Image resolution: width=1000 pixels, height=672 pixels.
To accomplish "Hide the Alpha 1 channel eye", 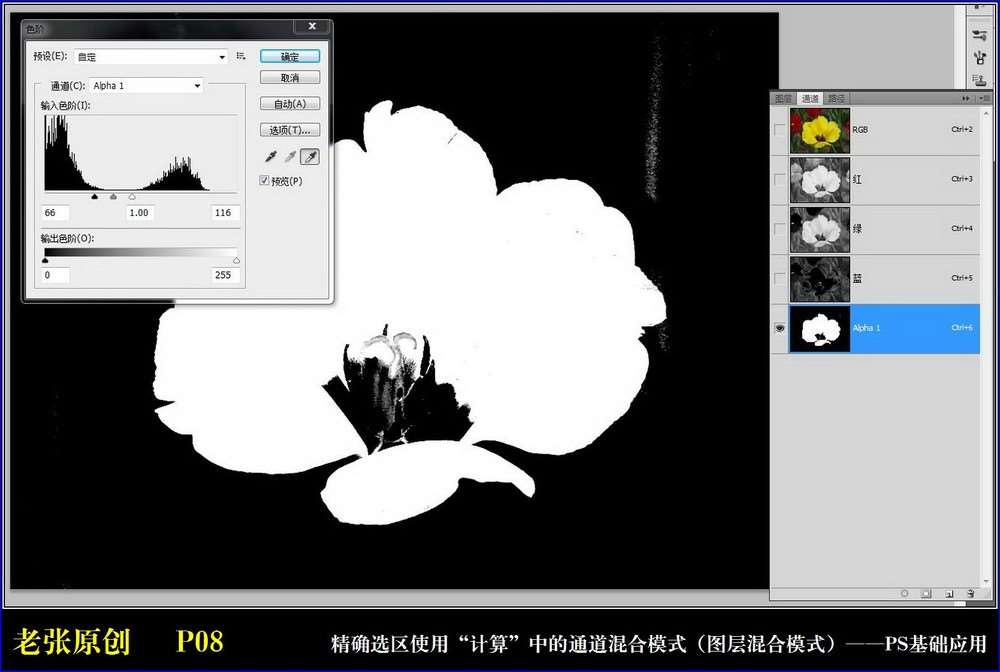I will 780,328.
